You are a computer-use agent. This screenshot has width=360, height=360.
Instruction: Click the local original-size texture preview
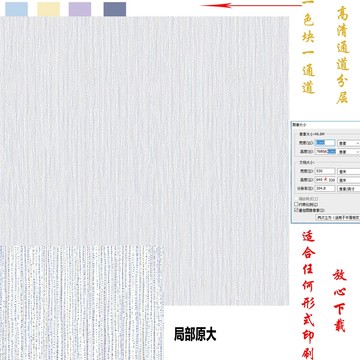[82, 303]
